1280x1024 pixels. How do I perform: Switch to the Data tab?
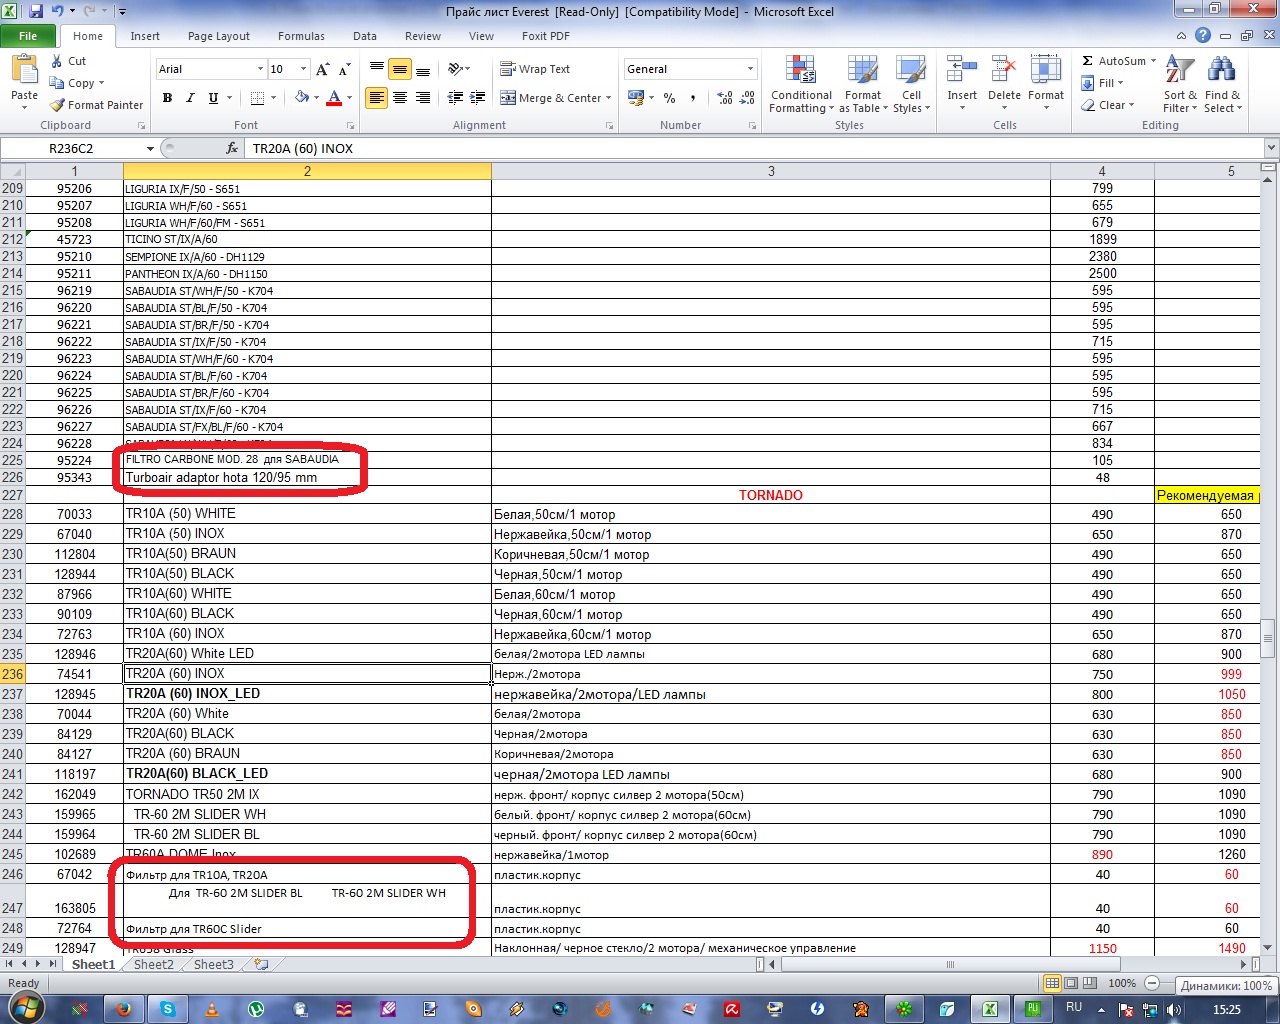[x=365, y=36]
